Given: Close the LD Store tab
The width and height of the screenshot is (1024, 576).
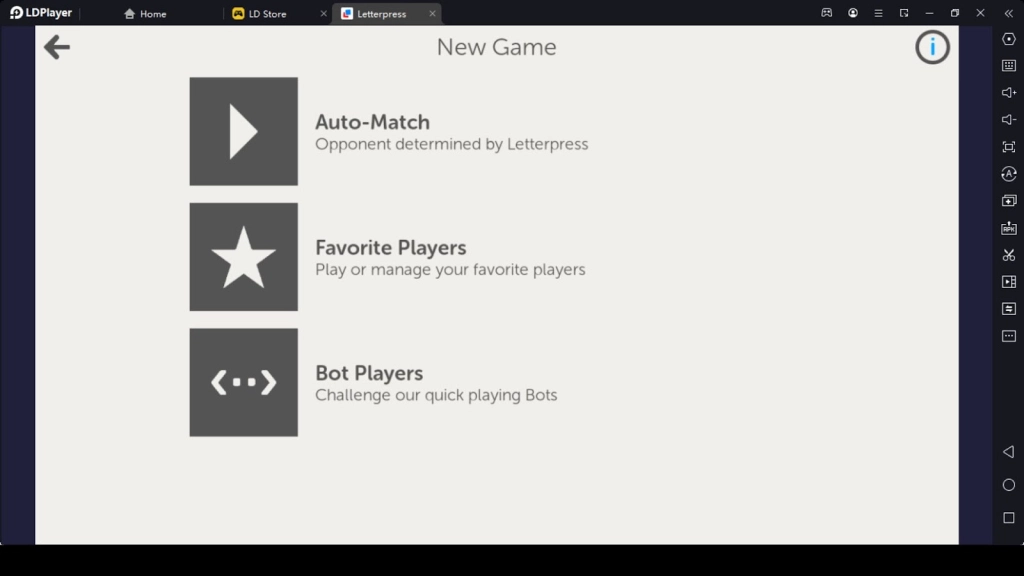Looking at the screenshot, I should point(323,14).
